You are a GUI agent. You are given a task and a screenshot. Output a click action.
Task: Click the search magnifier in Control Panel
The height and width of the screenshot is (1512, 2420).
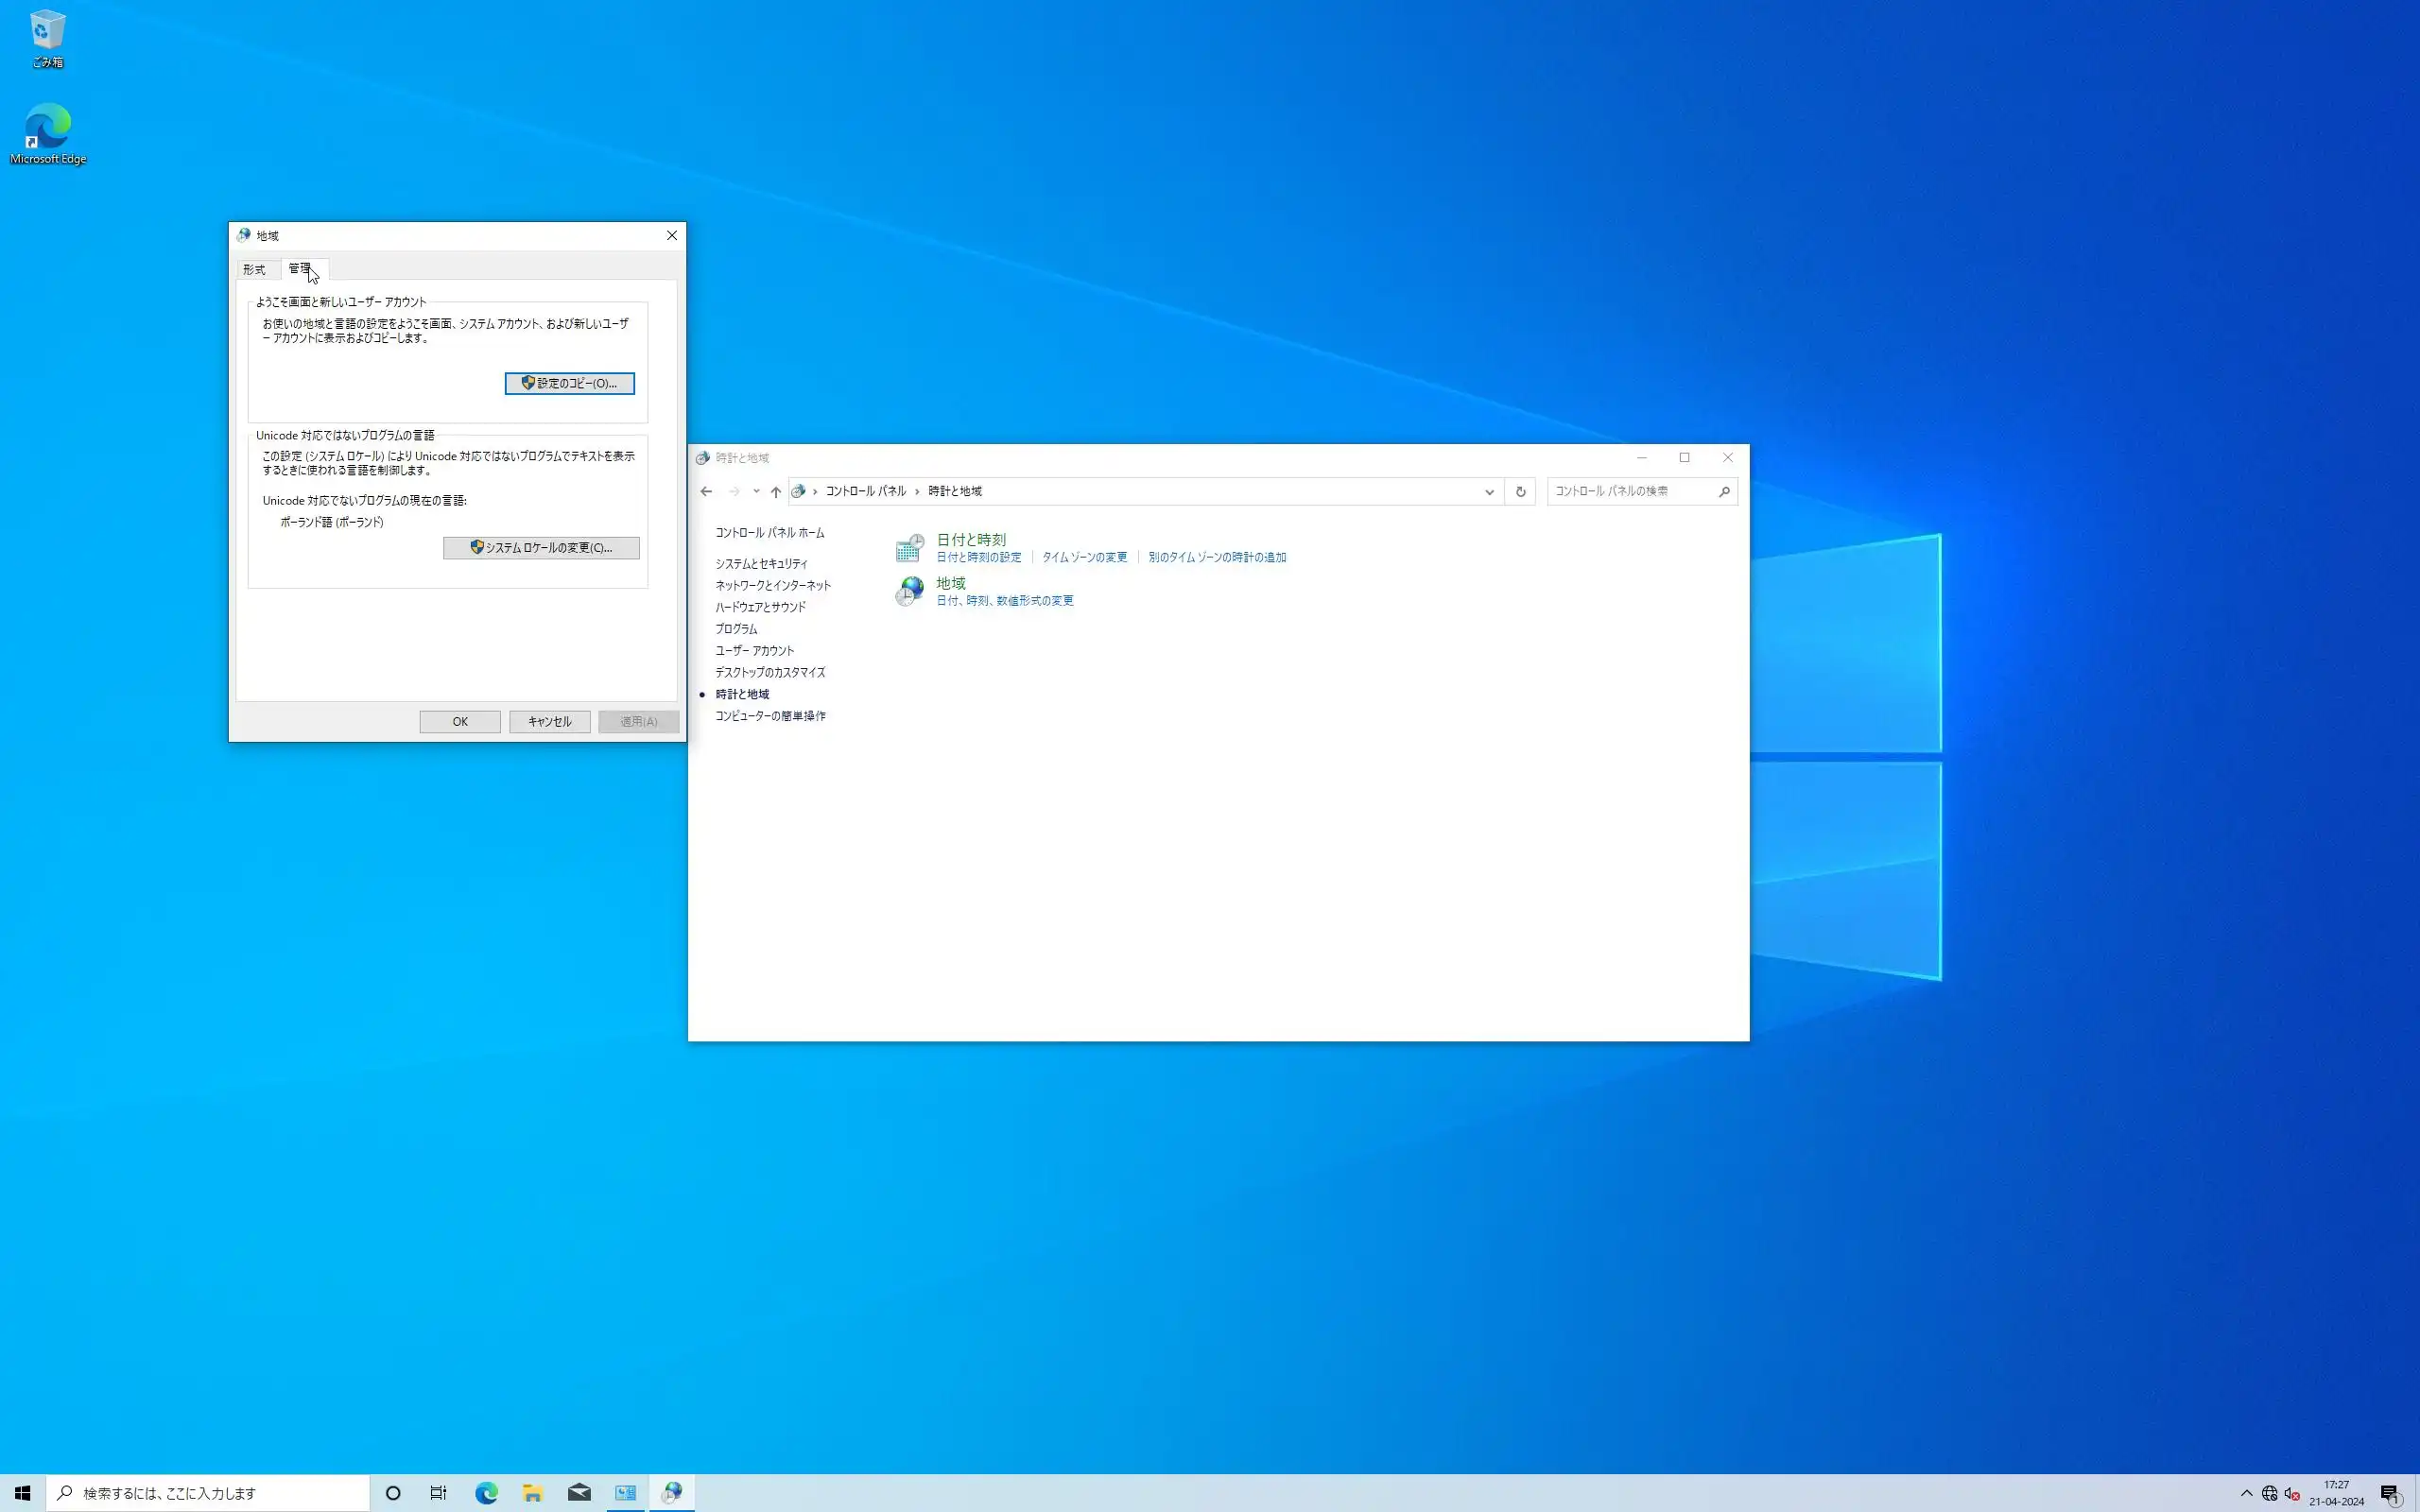(1724, 491)
